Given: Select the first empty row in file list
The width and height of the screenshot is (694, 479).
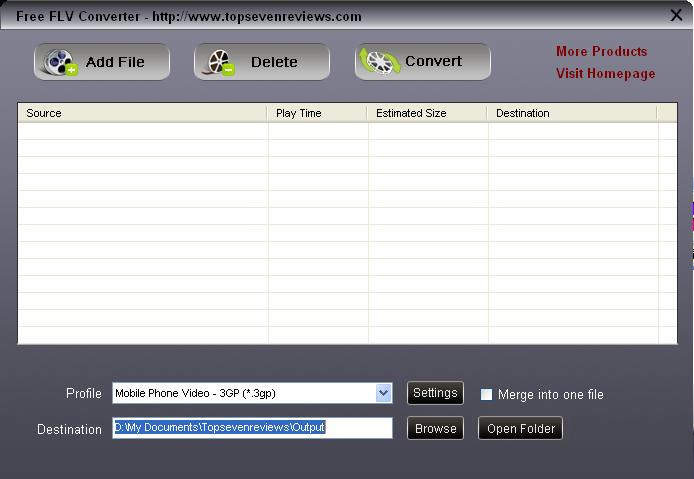Looking at the screenshot, I should click(347, 131).
